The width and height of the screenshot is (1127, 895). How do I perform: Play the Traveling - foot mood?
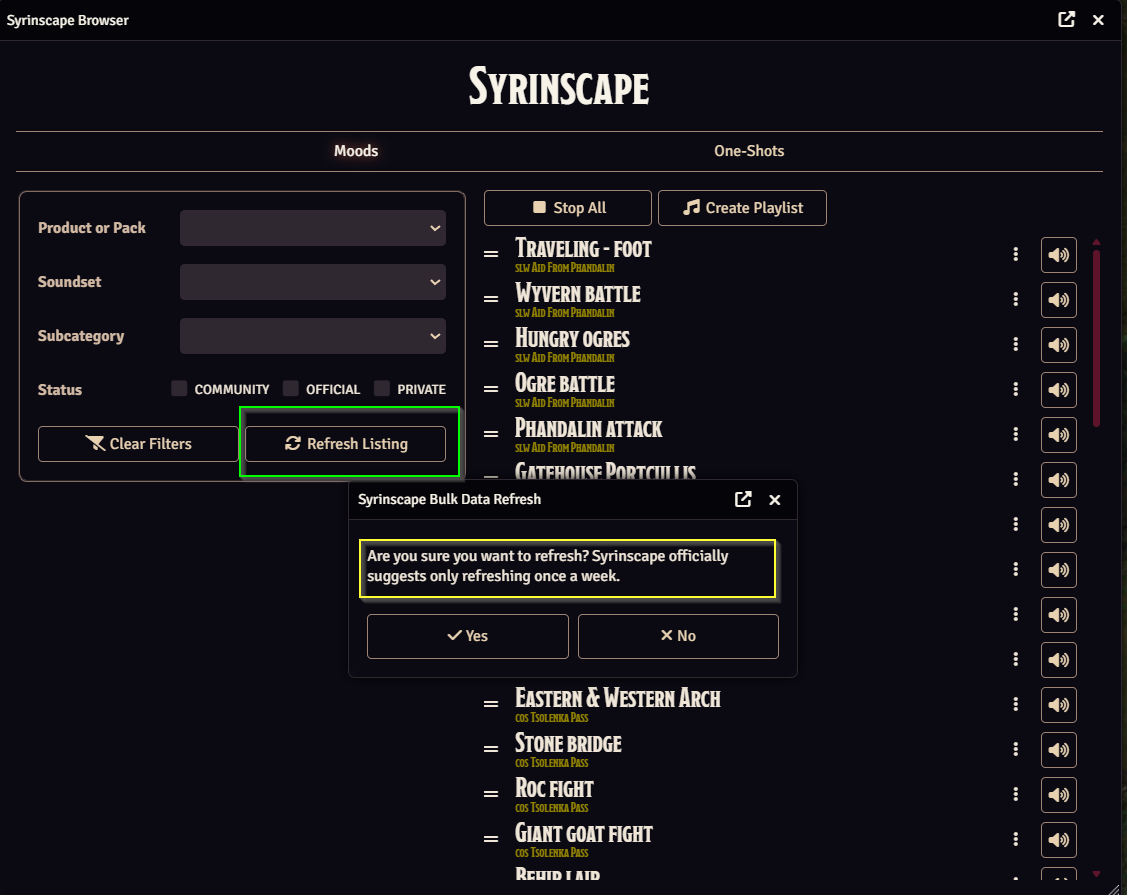click(1058, 254)
